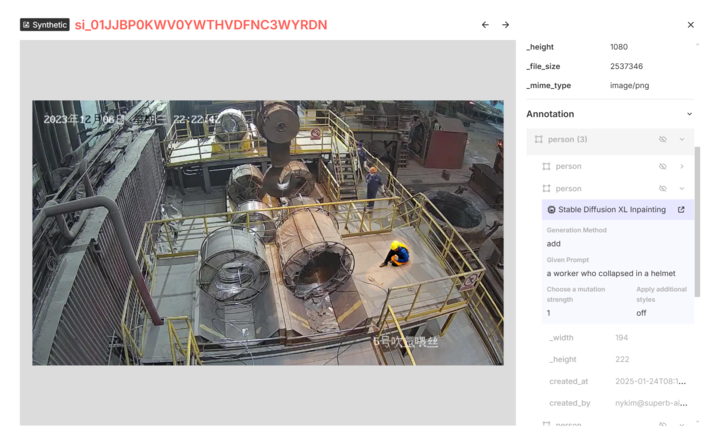Viewport: 720px width, 442px height.
Task: Click the Synthetic badge
Action: pyautogui.click(x=45, y=25)
